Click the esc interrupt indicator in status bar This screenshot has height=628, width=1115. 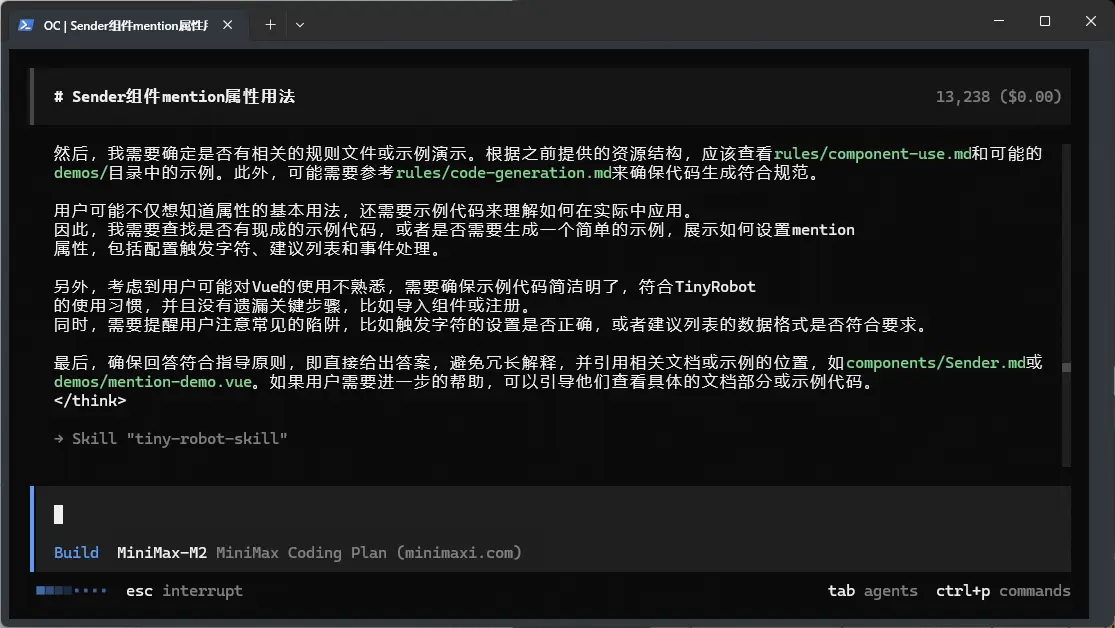coord(183,590)
